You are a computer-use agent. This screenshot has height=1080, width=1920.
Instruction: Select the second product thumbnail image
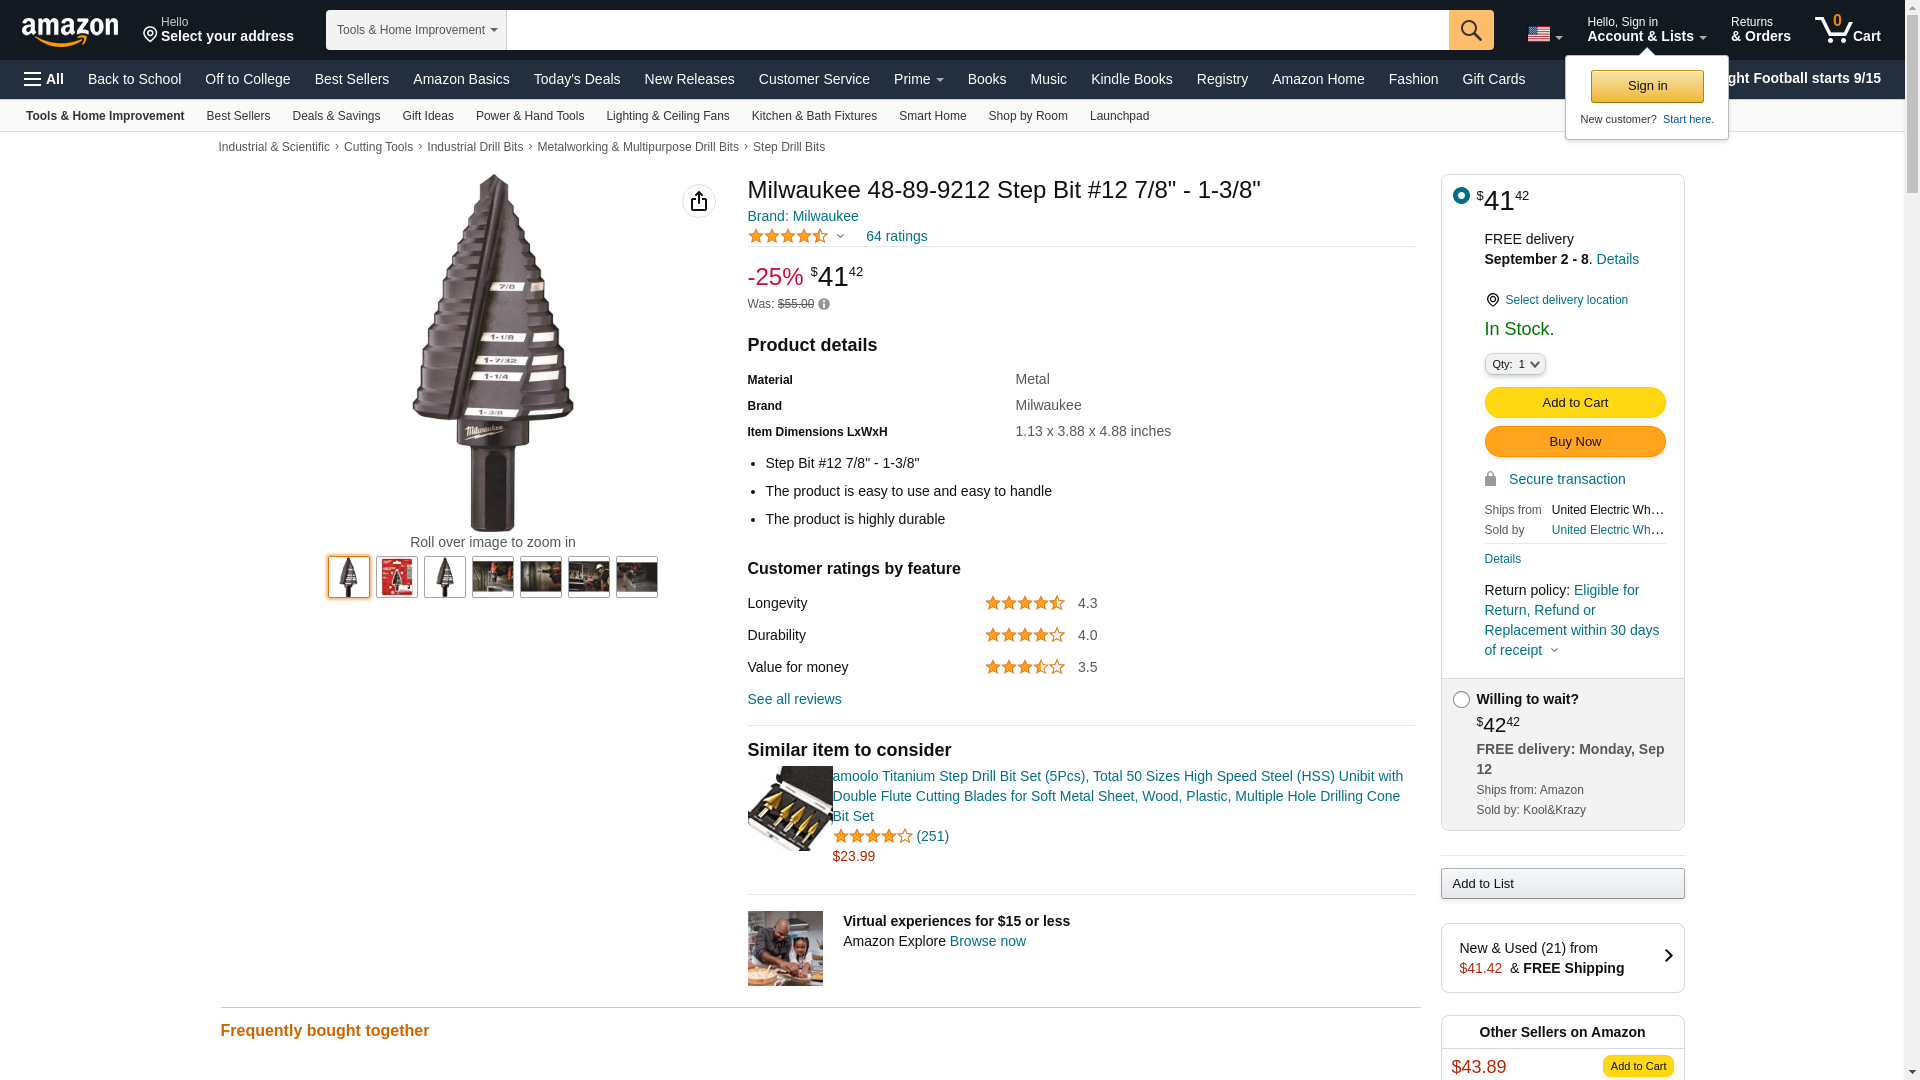click(x=397, y=577)
